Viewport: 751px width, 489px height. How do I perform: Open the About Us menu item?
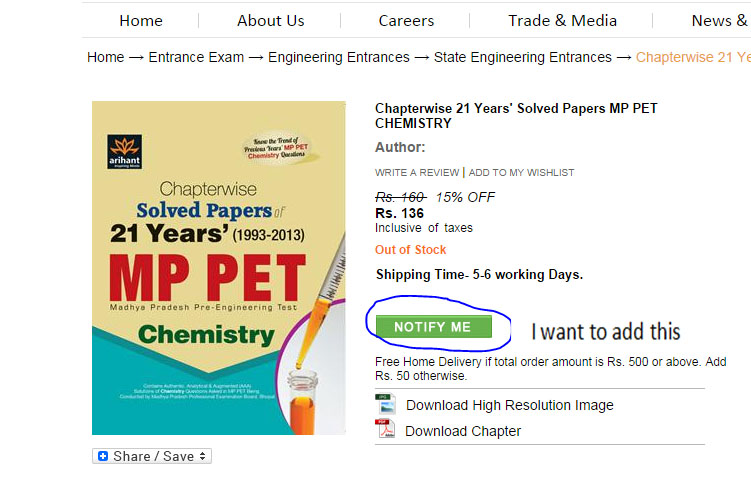(x=271, y=21)
